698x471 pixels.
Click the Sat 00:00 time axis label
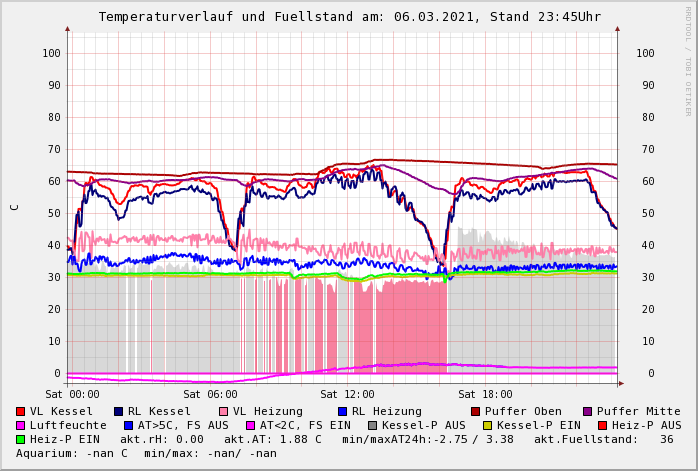[x=72, y=394]
